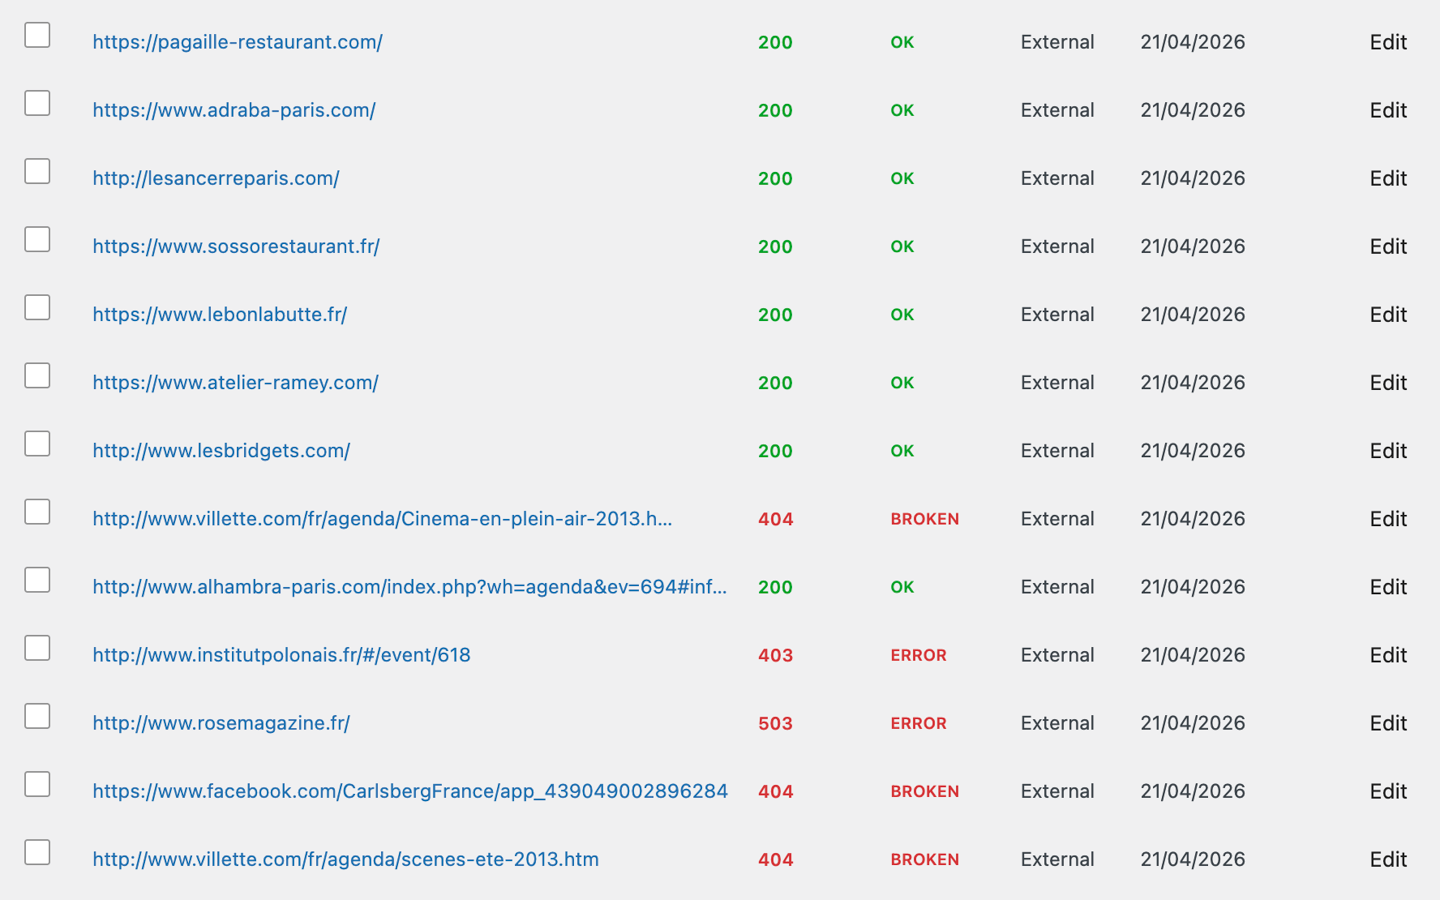The width and height of the screenshot is (1440, 900).
Task: Select the checkbox for www.sossorestaurant.fr
Action: tap(36, 239)
